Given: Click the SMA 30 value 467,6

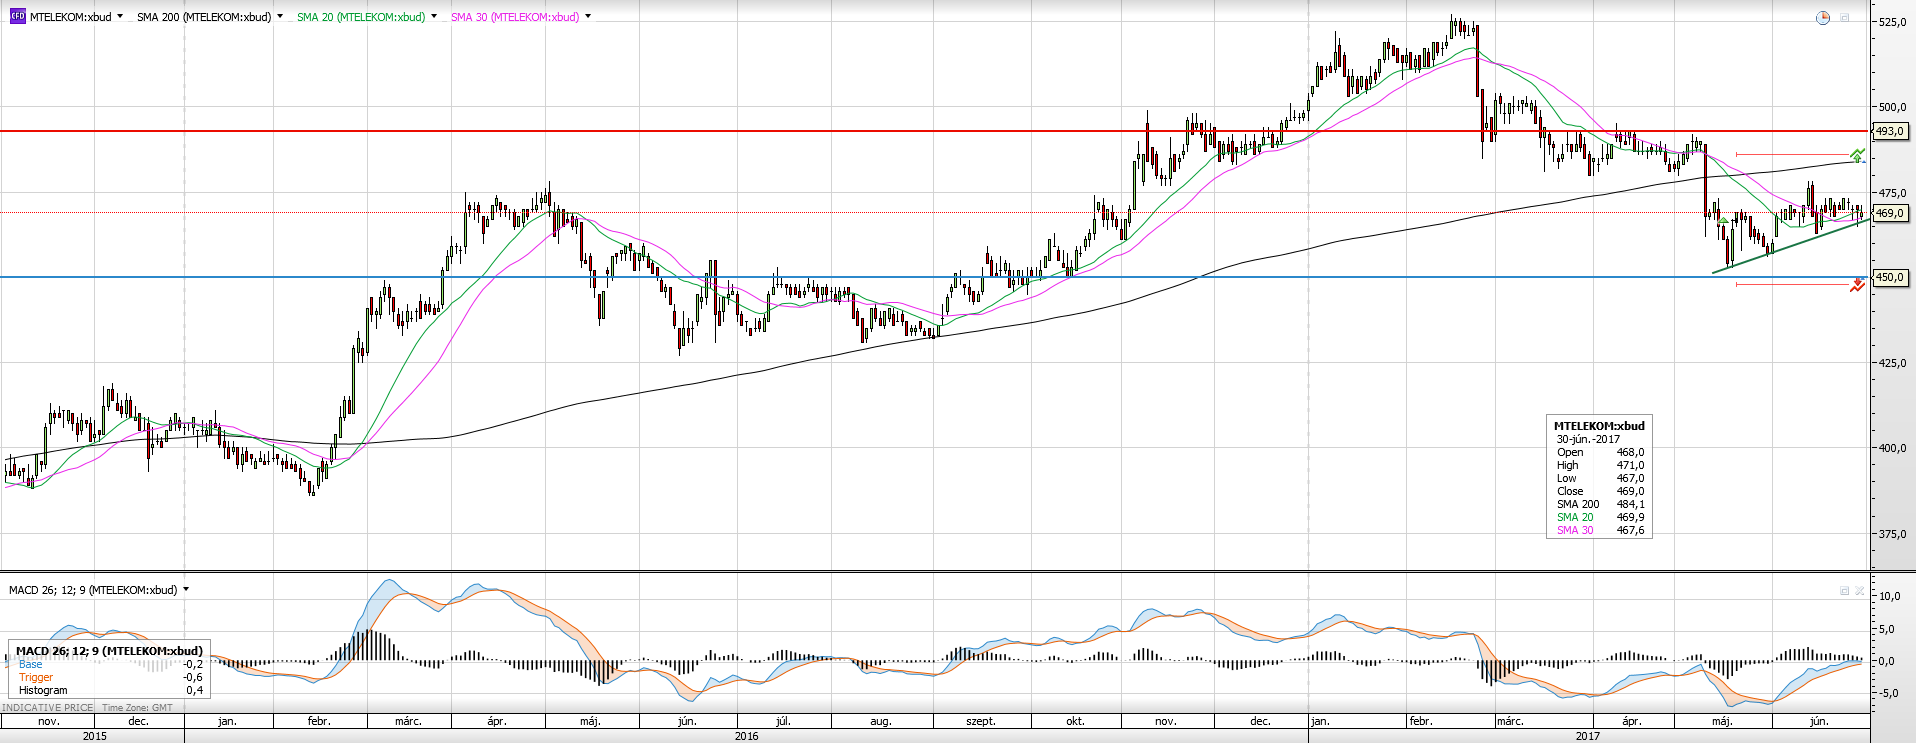Looking at the screenshot, I should click(1630, 530).
